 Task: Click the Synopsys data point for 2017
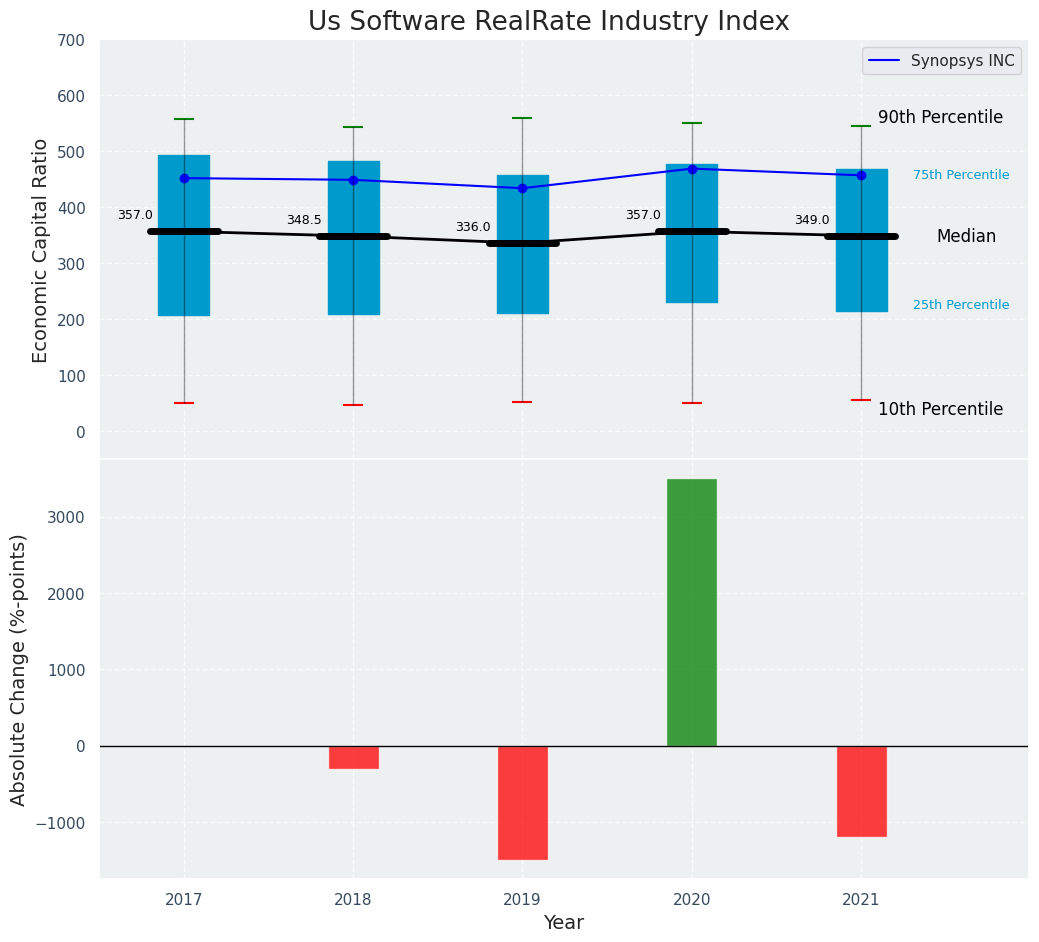pyautogui.click(x=184, y=178)
